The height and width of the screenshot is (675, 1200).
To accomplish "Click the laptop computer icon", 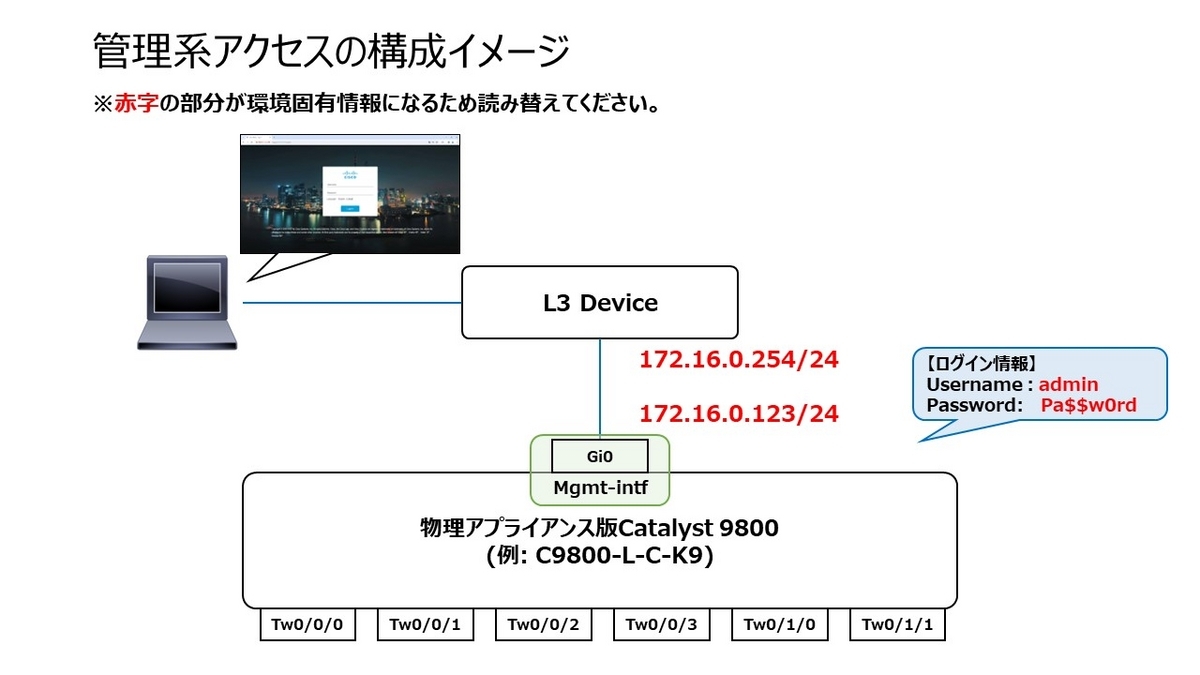I will click(x=188, y=301).
